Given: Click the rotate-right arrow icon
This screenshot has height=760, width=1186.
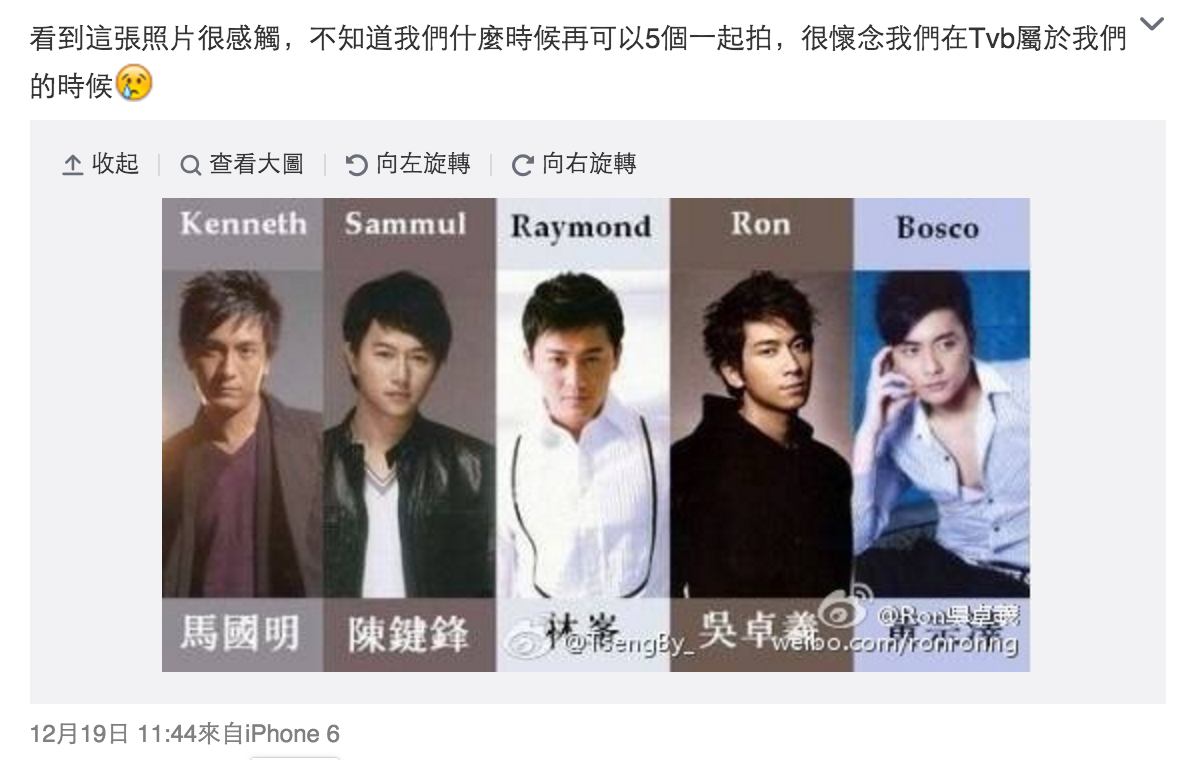Looking at the screenshot, I should [x=523, y=164].
